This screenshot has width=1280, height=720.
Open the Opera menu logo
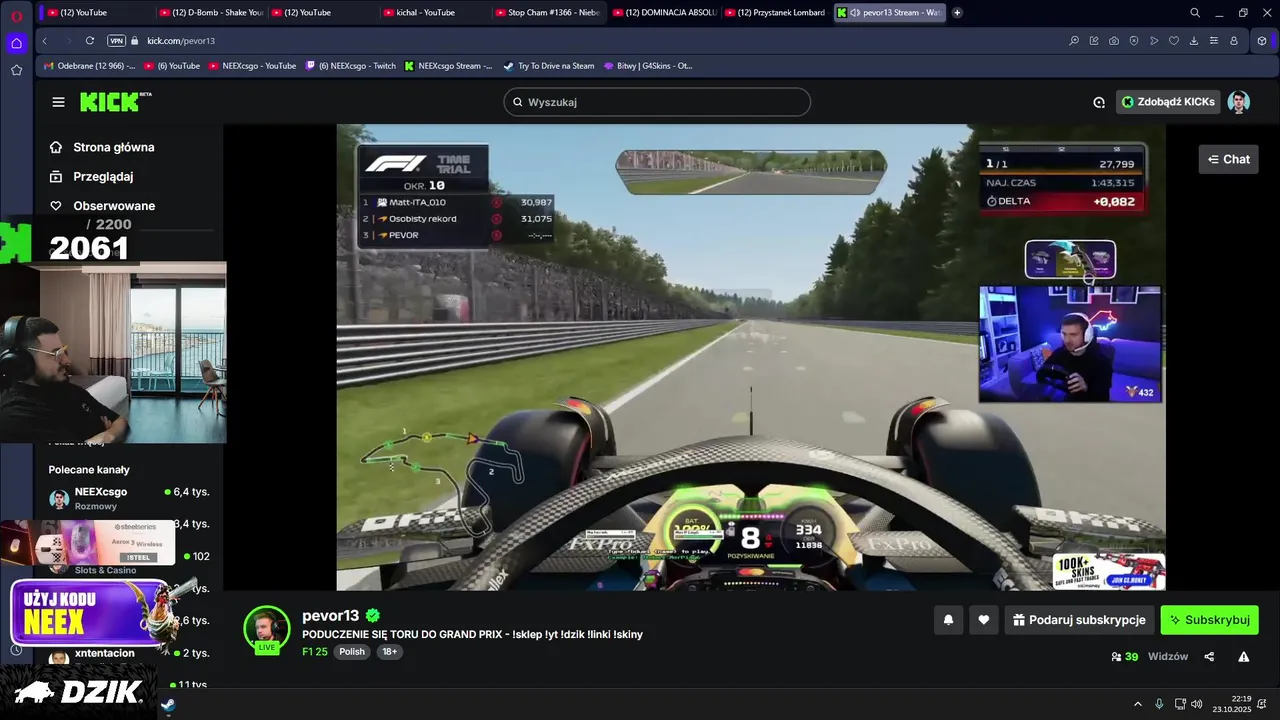pos(16,16)
